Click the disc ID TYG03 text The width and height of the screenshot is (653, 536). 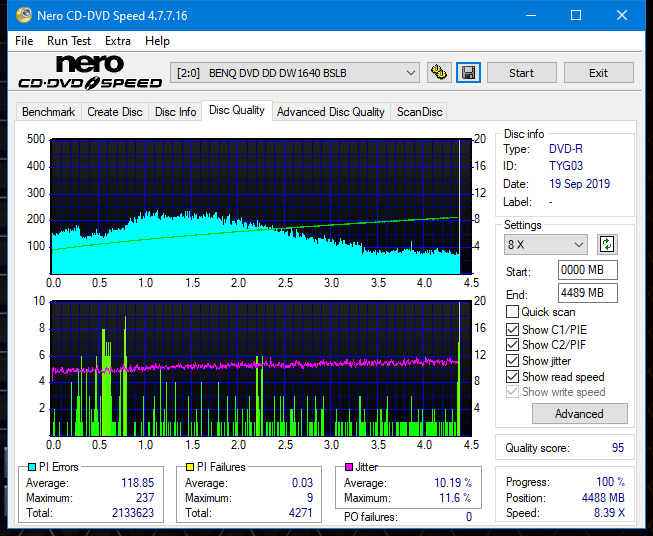point(566,166)
